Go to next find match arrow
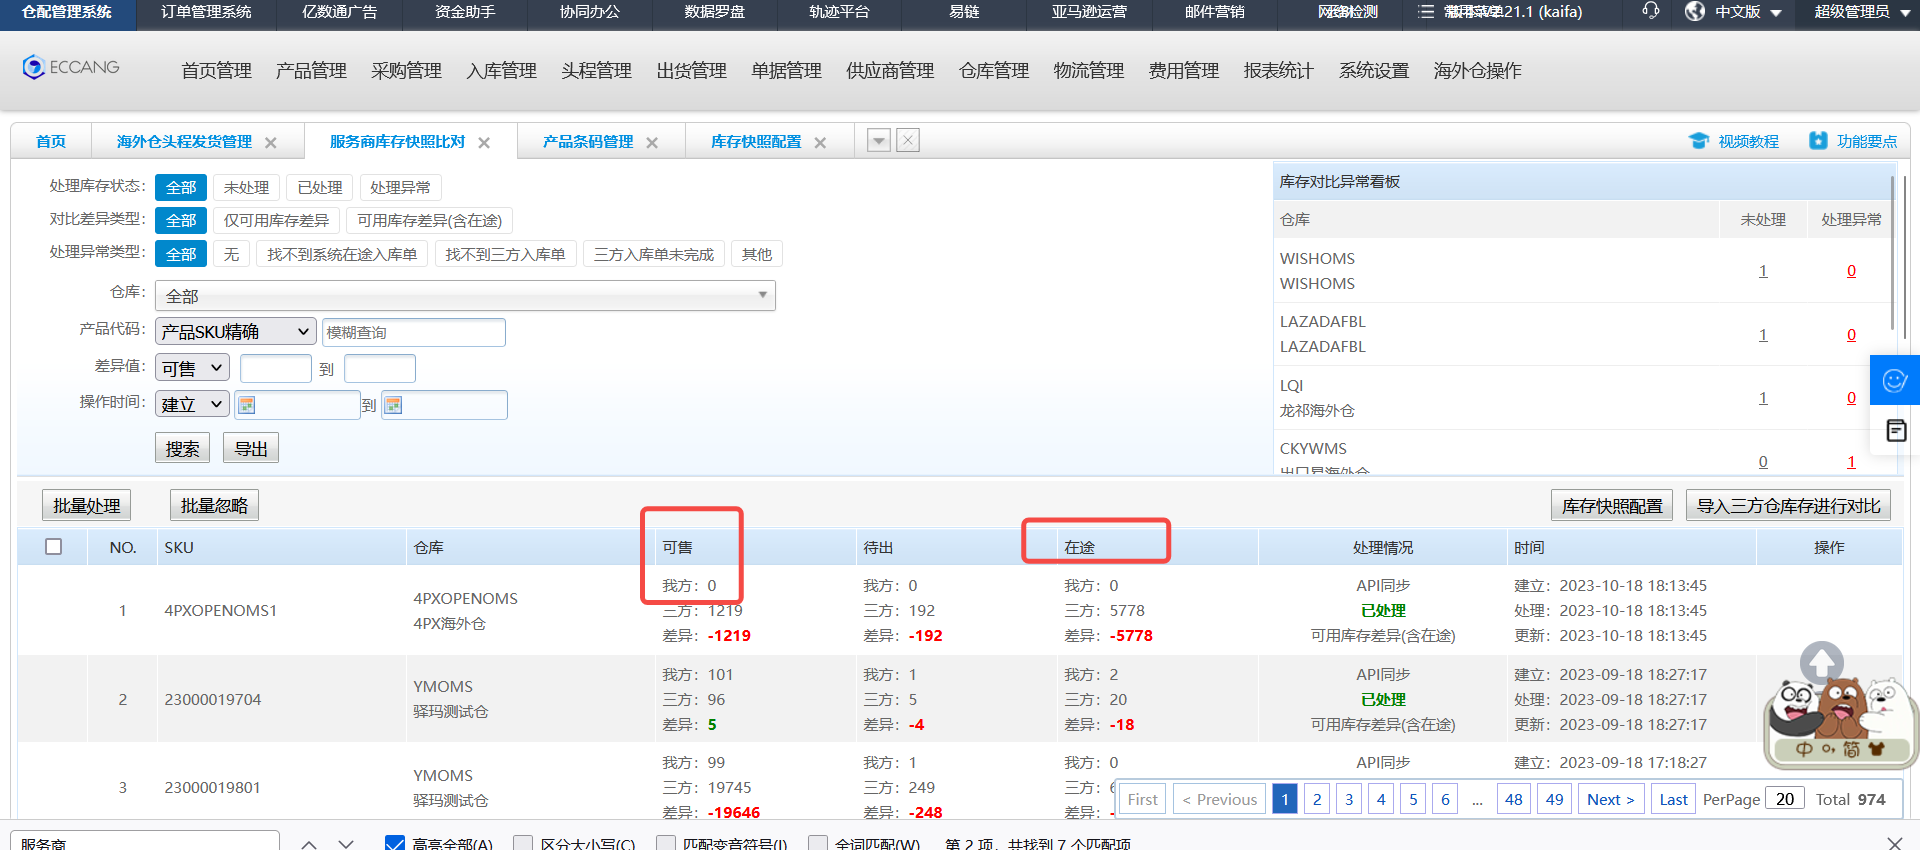Viewport: 1920px width, 850px height. (x=346, y=844)
